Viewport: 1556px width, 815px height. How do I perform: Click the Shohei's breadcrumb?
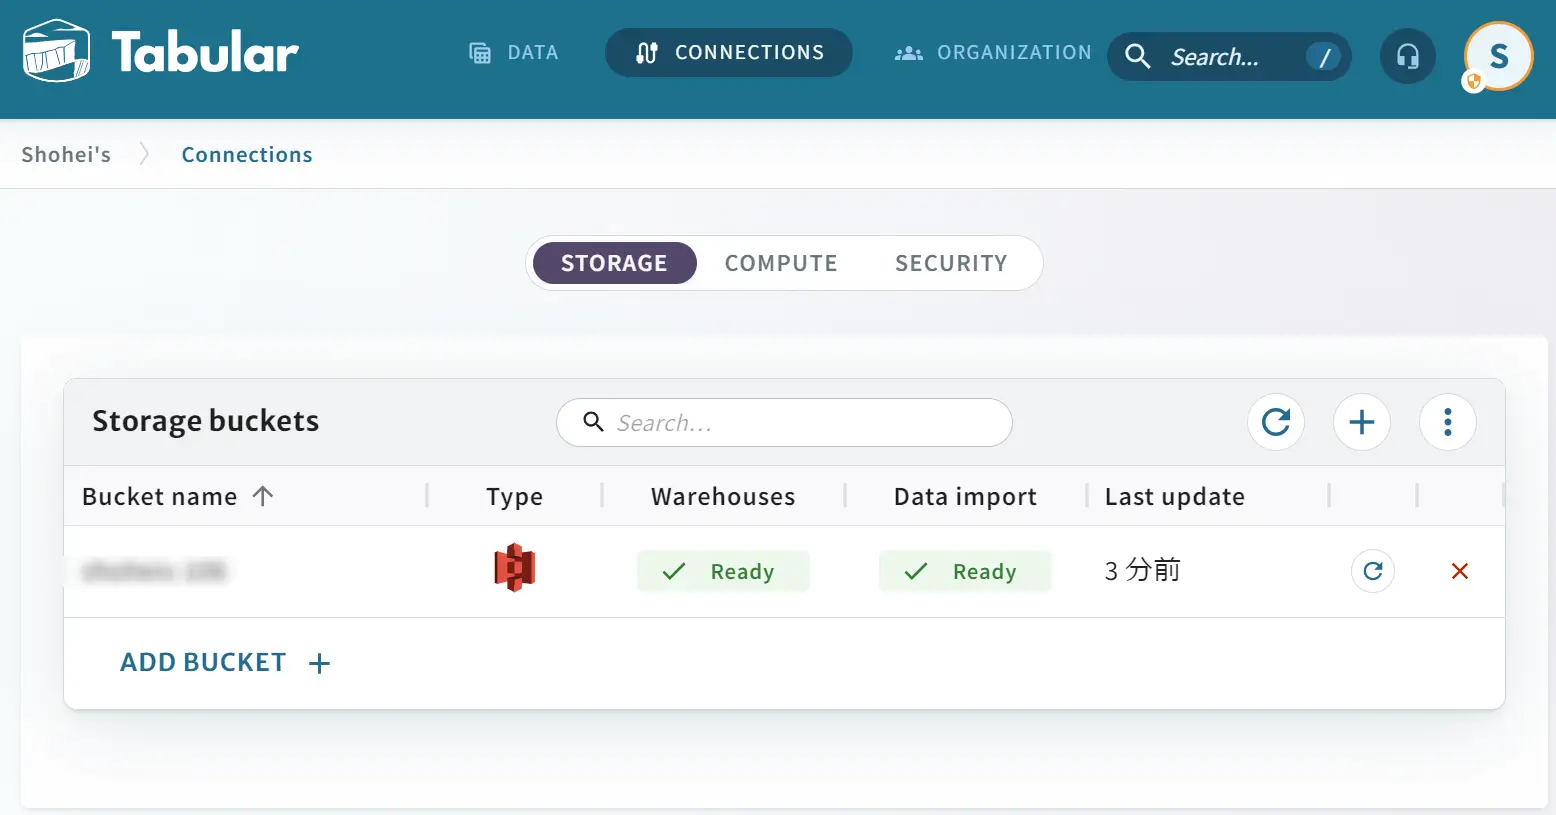(x=66, y=155)
